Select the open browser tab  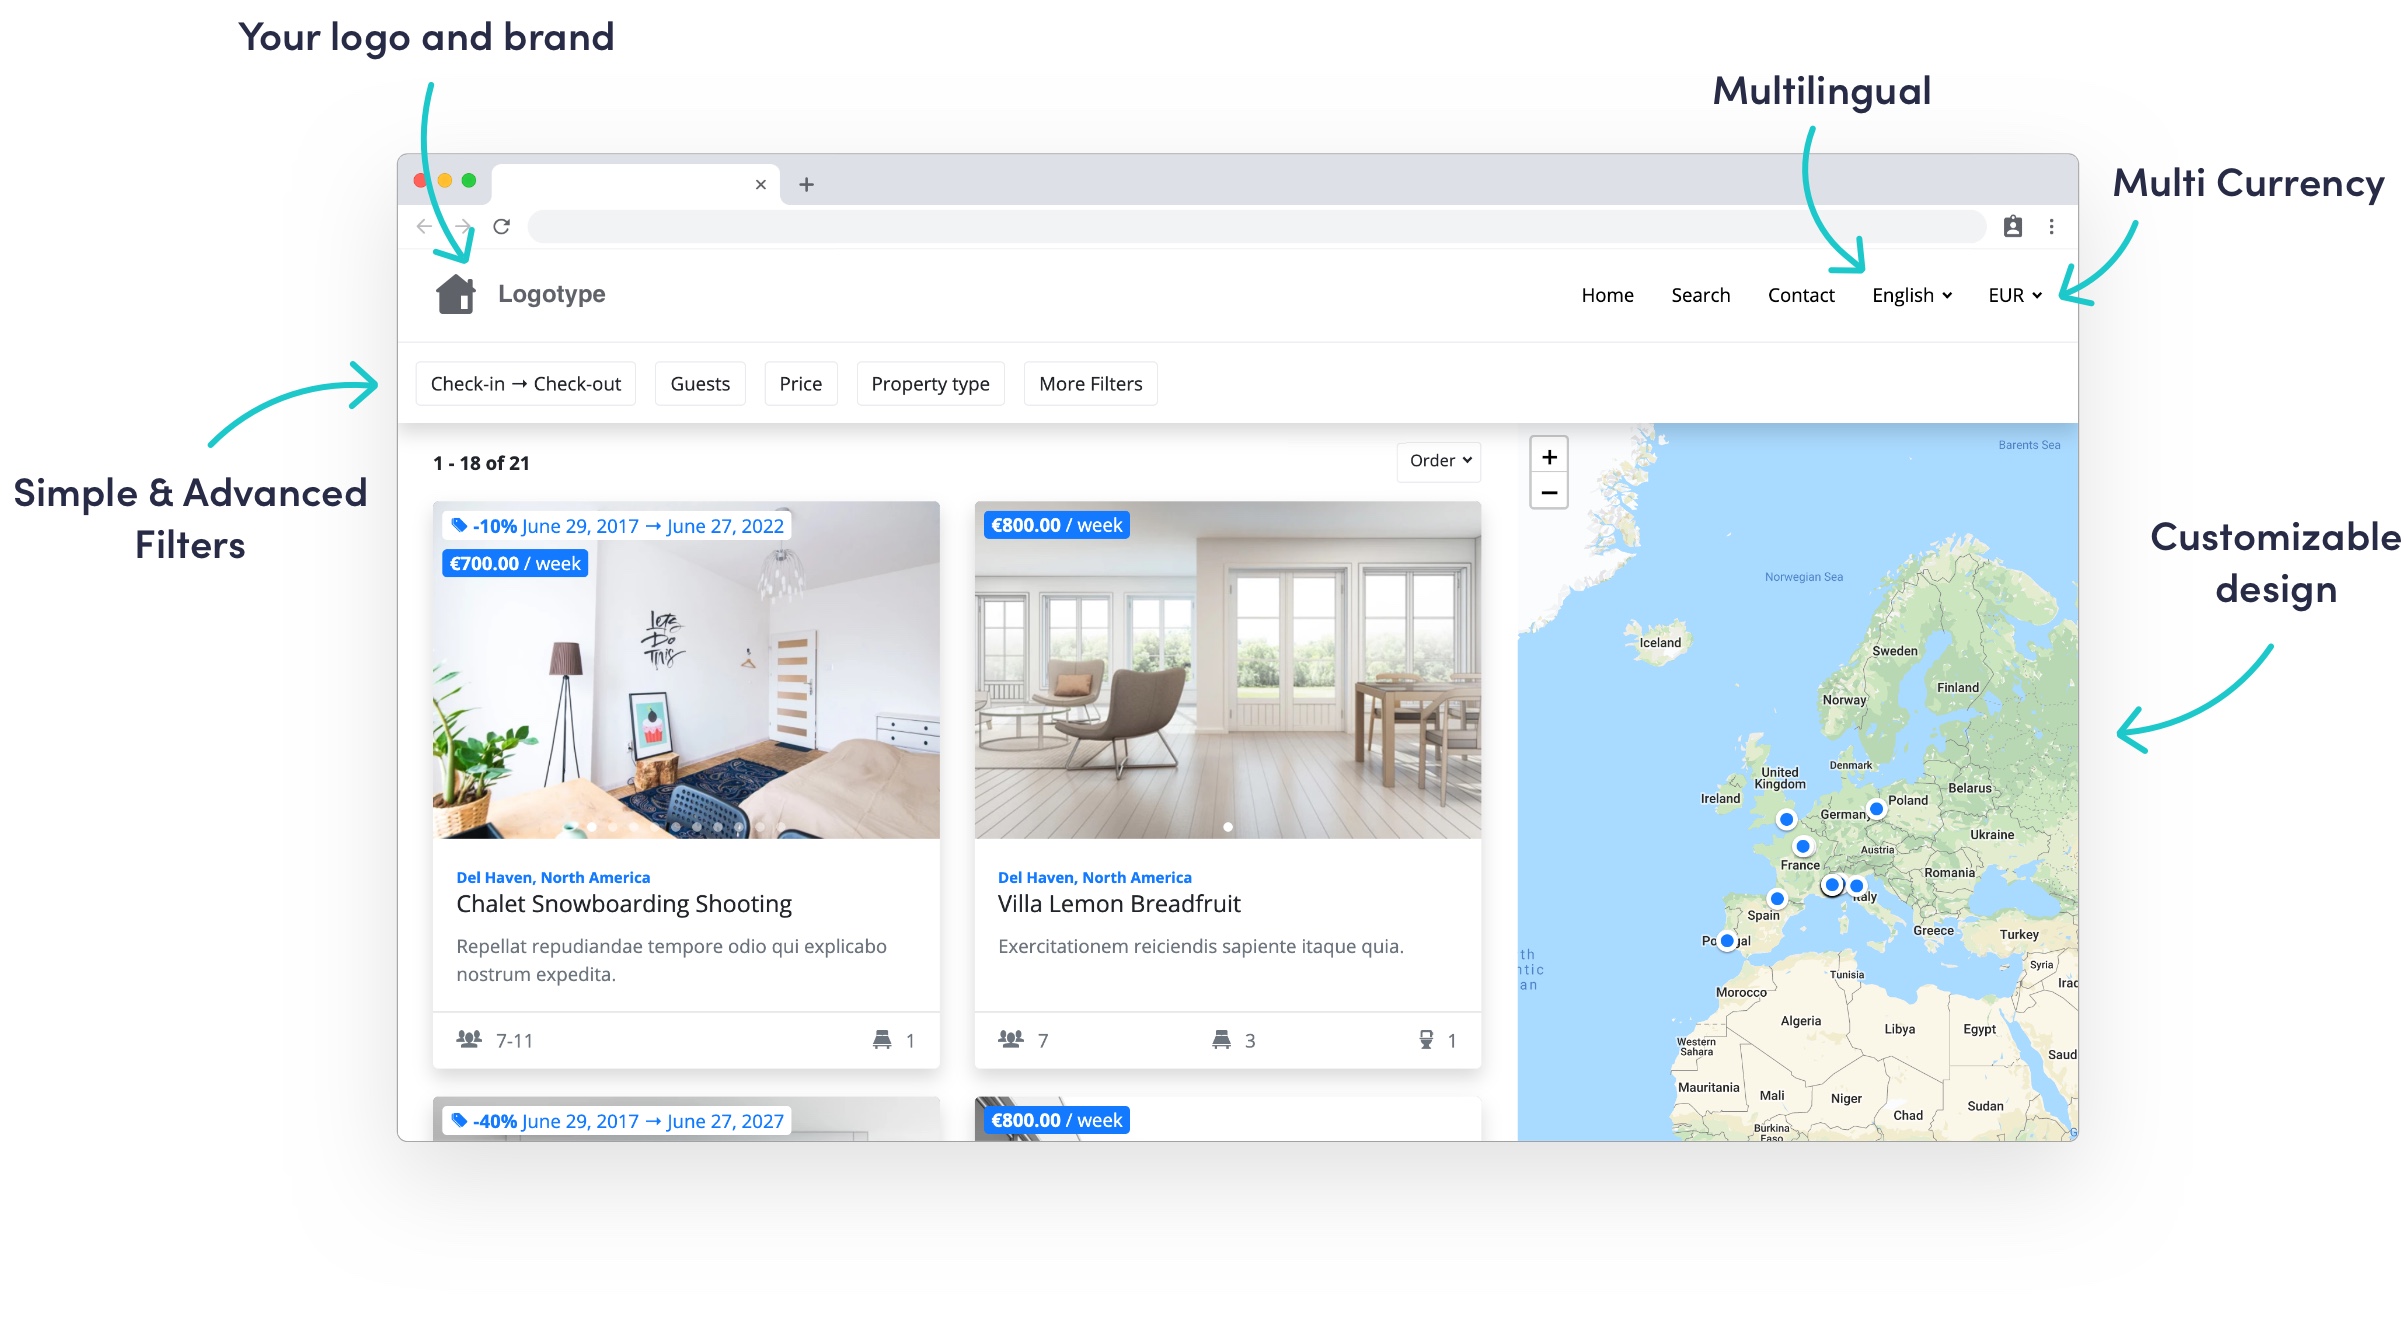pos(636,185)
